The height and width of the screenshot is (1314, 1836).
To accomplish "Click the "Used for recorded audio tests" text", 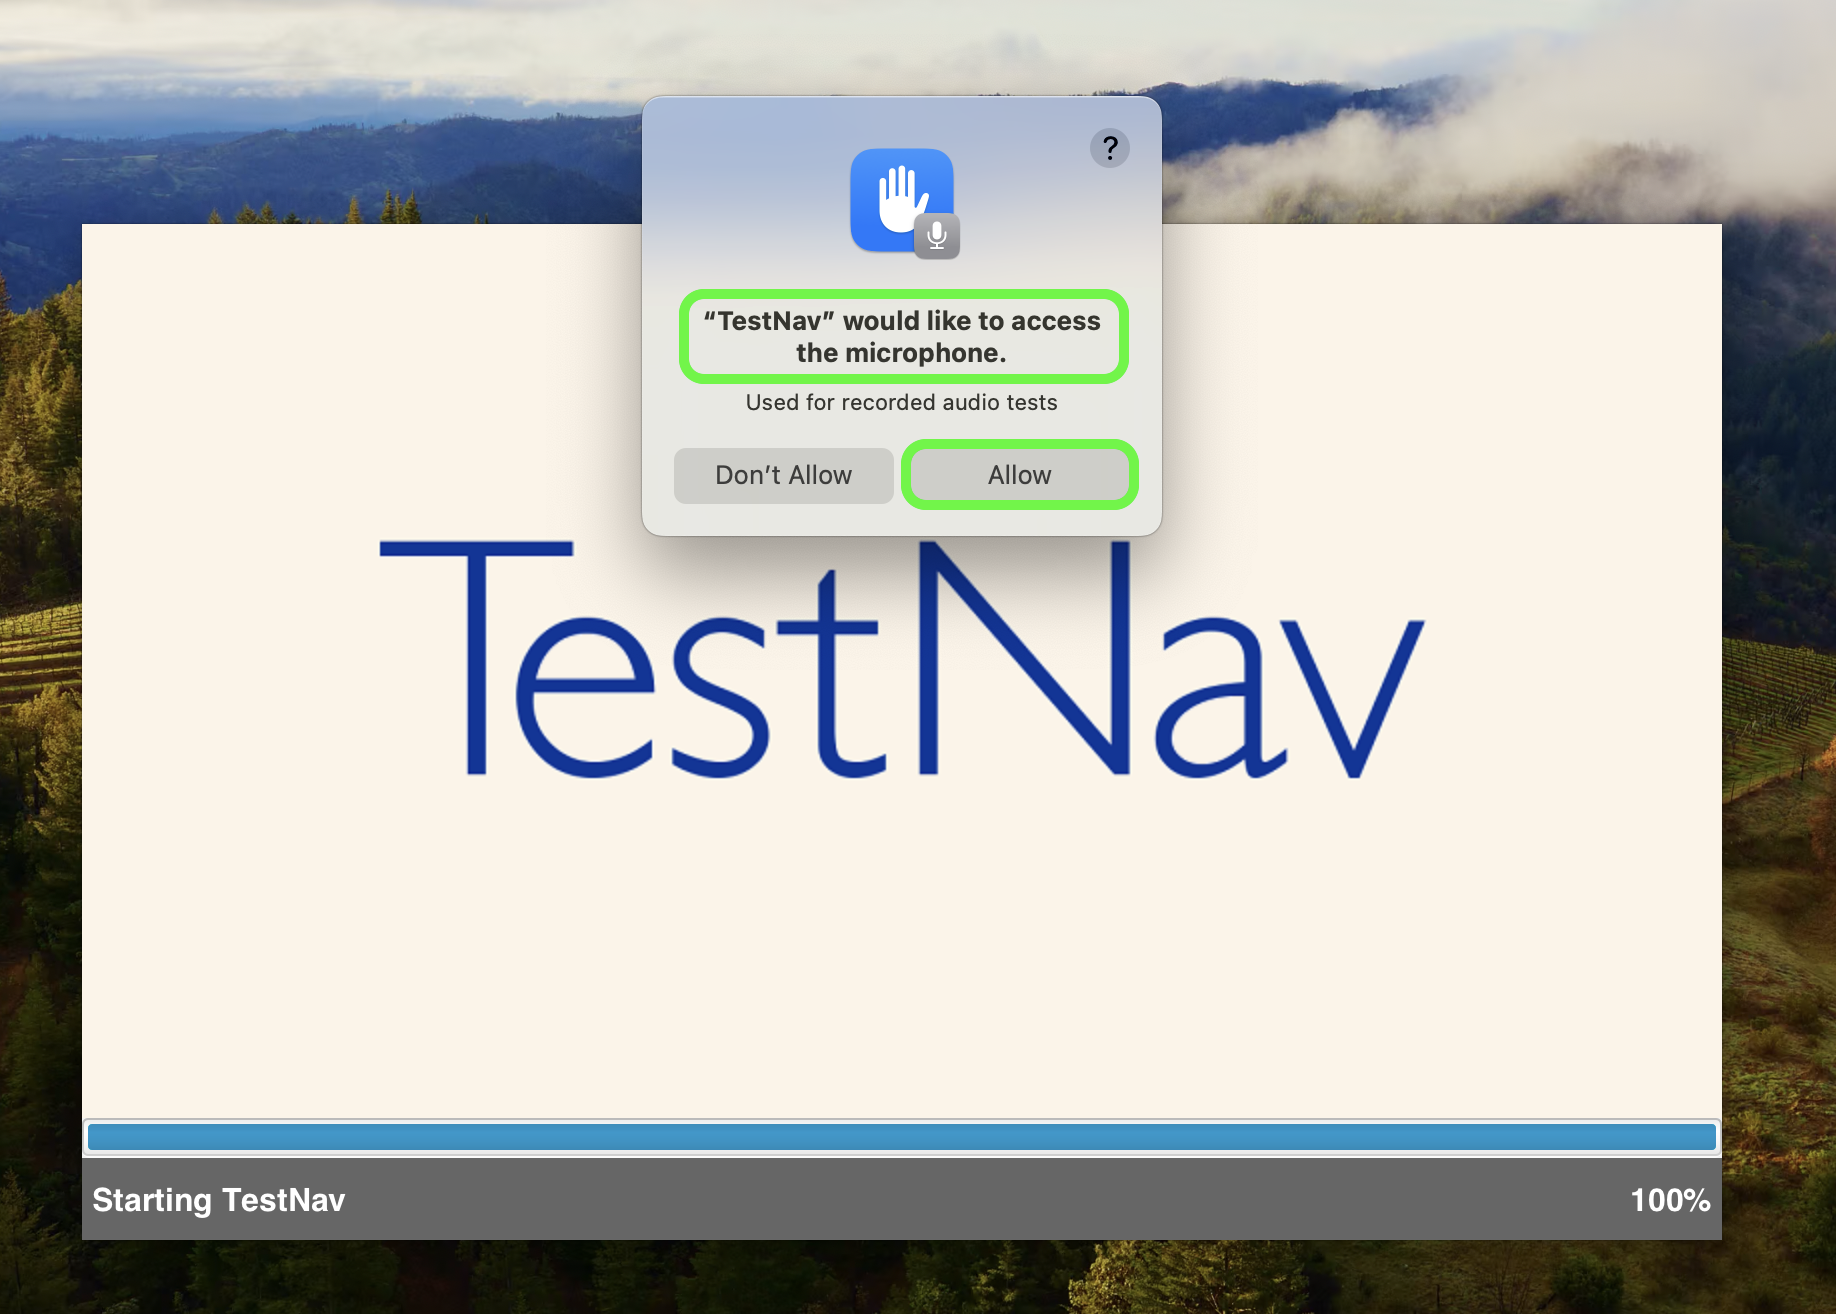I will click(x=901, y=402).
